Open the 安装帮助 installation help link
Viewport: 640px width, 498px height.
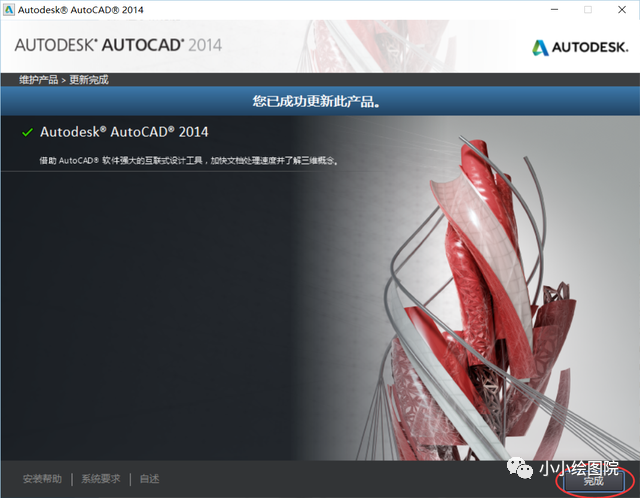(x=42, y=479)
